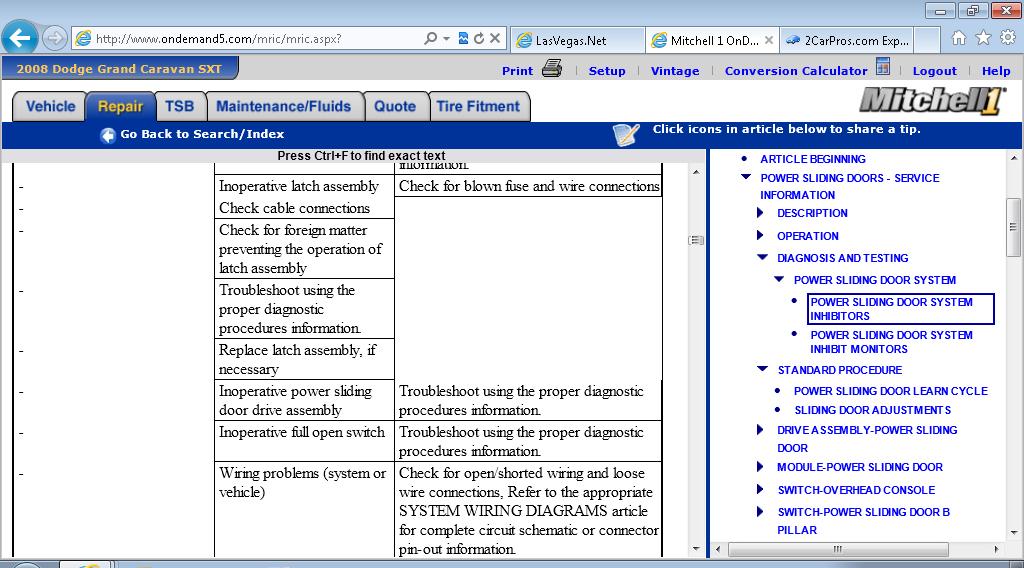Select the Quote tab
Screen dimensions: 1024x568
tap(395, 106)
